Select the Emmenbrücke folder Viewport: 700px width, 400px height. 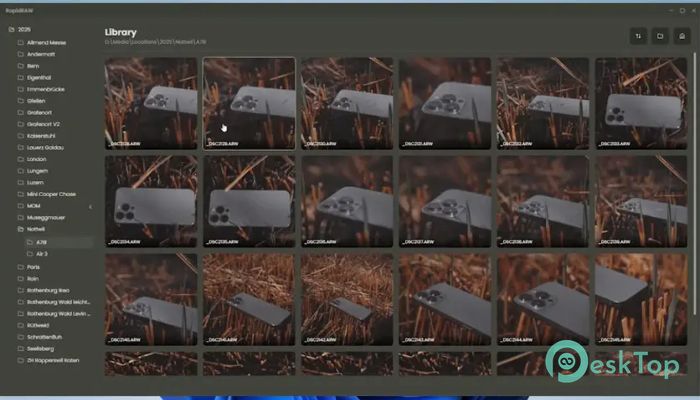tap(46, 89)
